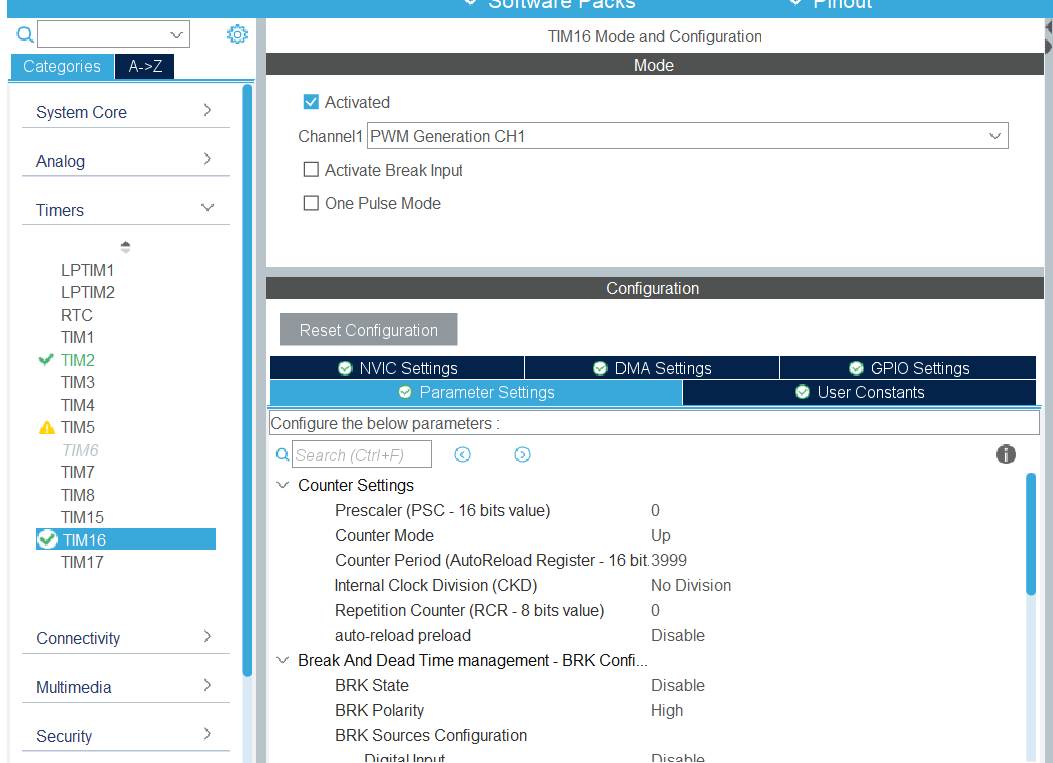Click the Counter Mode value Up
This screenshot has height=763, width=1053.
(660, 535)
